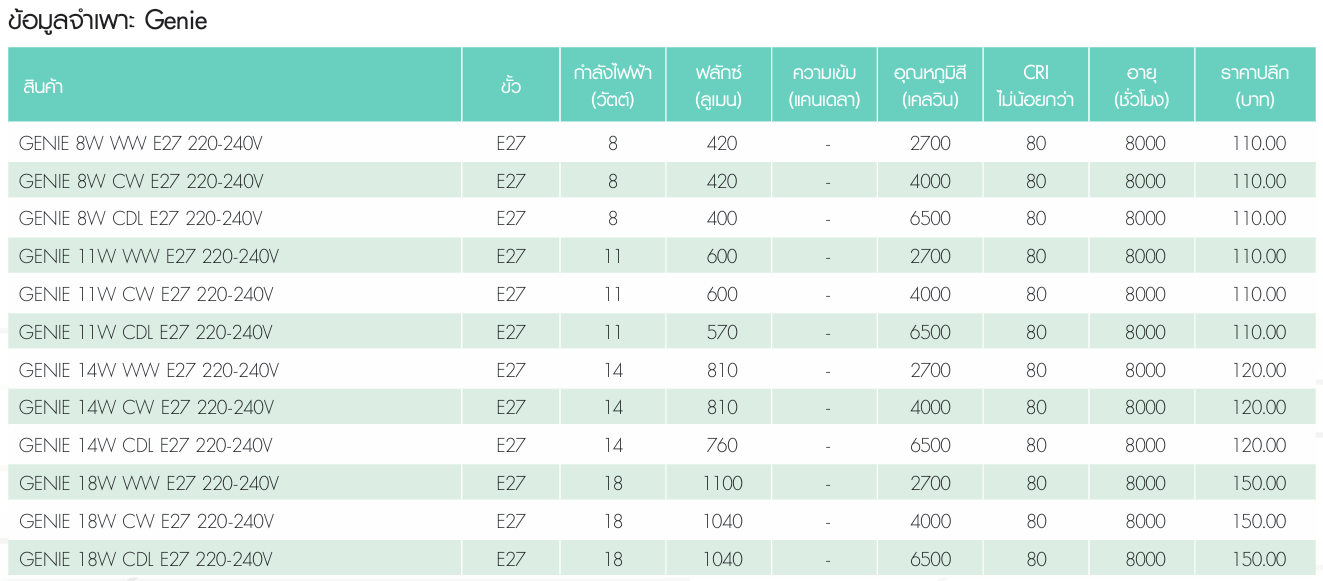The height and width of the screenshot is (581, 1323).
Task: Click the CRI ไม่น้อยกว่า header
Action: coord(1036,86)
